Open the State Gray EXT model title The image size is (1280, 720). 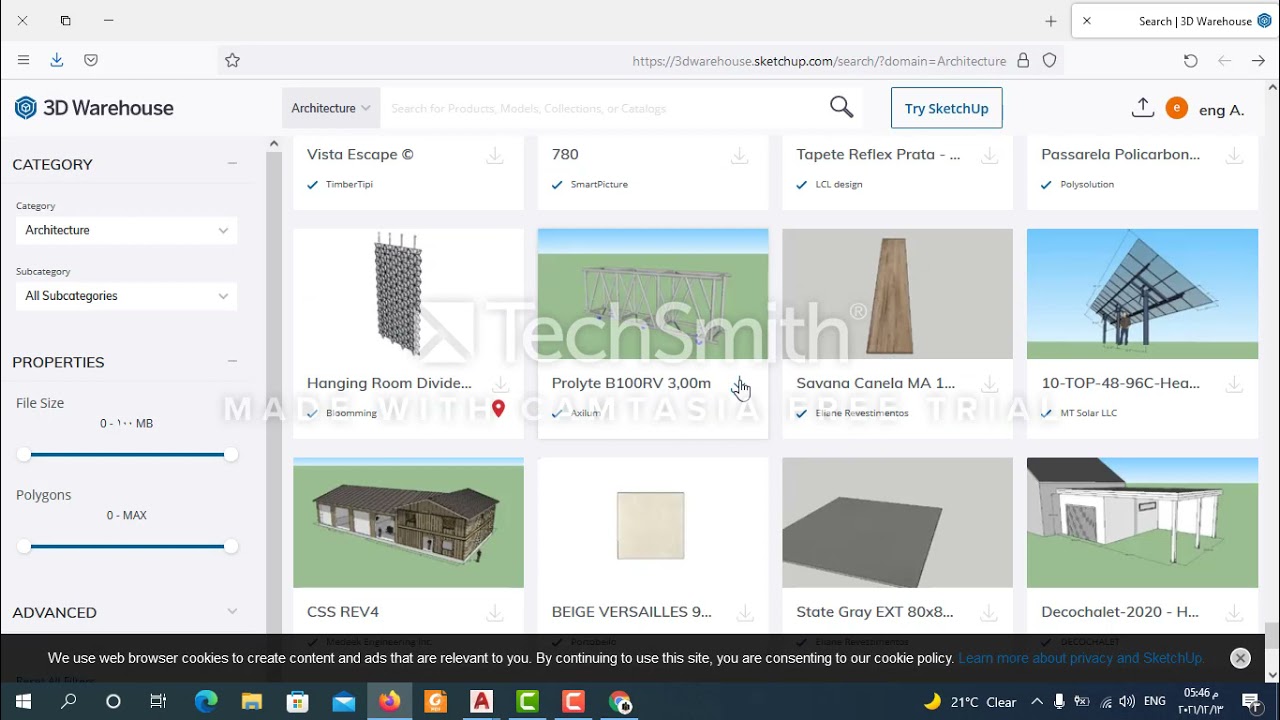(x=875, y=612)
